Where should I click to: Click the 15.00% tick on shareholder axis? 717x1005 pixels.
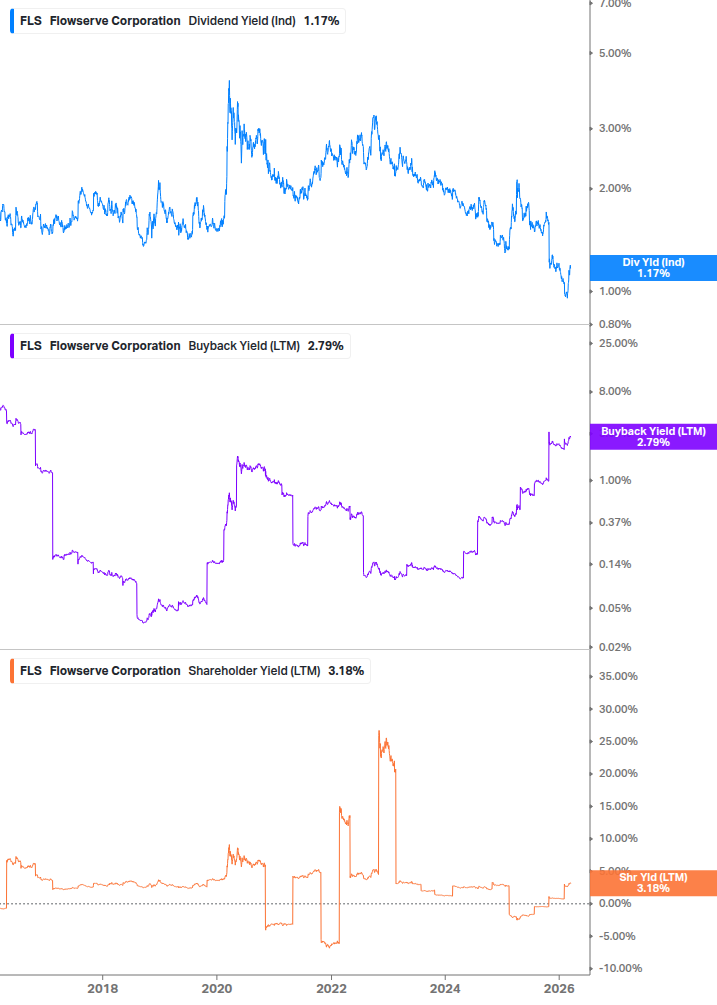pyautogui.click(x=618, y=806)
